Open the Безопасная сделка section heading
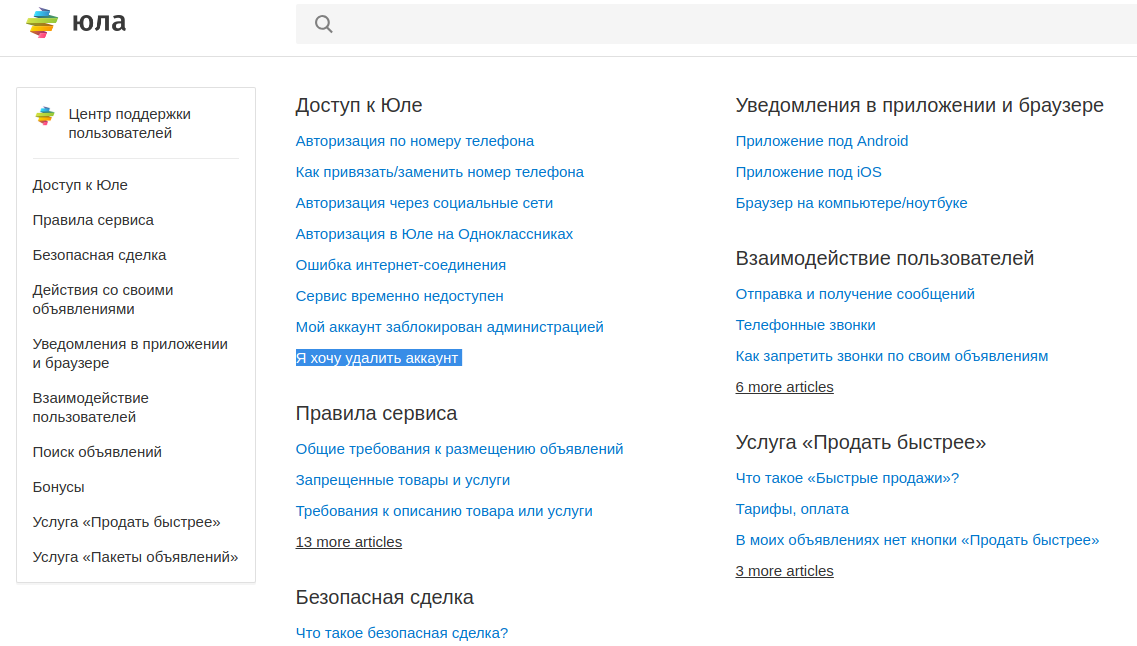1137x646 pixels. [x=384, y=597]
